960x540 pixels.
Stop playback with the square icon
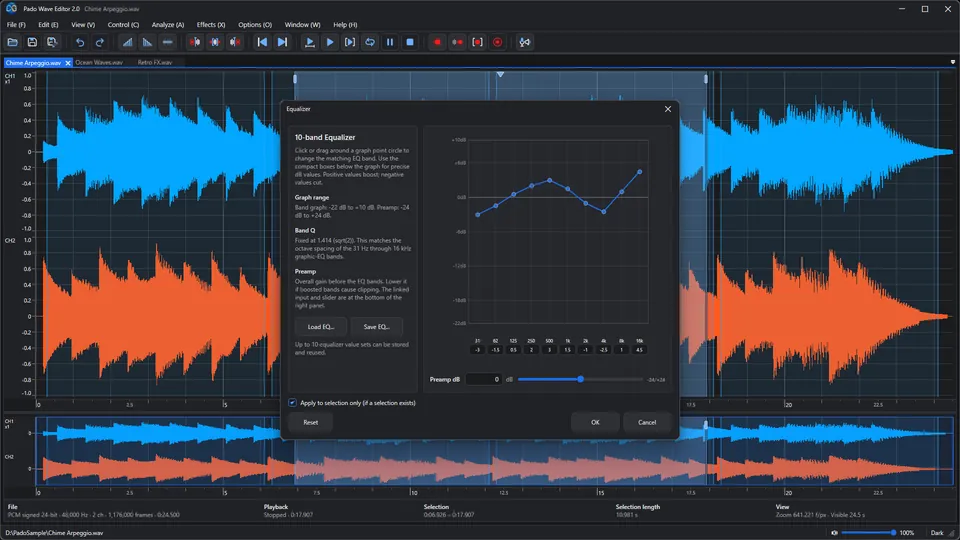click(x=410, y=42)
